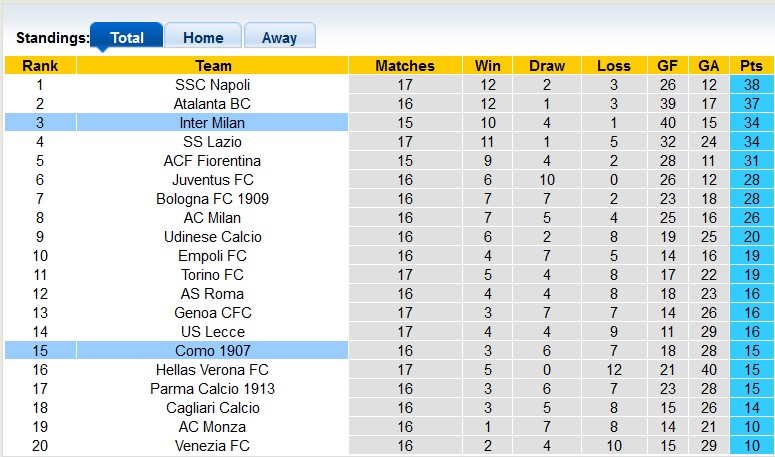Select the highlighted Inter Milan row

(x=213, y=123)
